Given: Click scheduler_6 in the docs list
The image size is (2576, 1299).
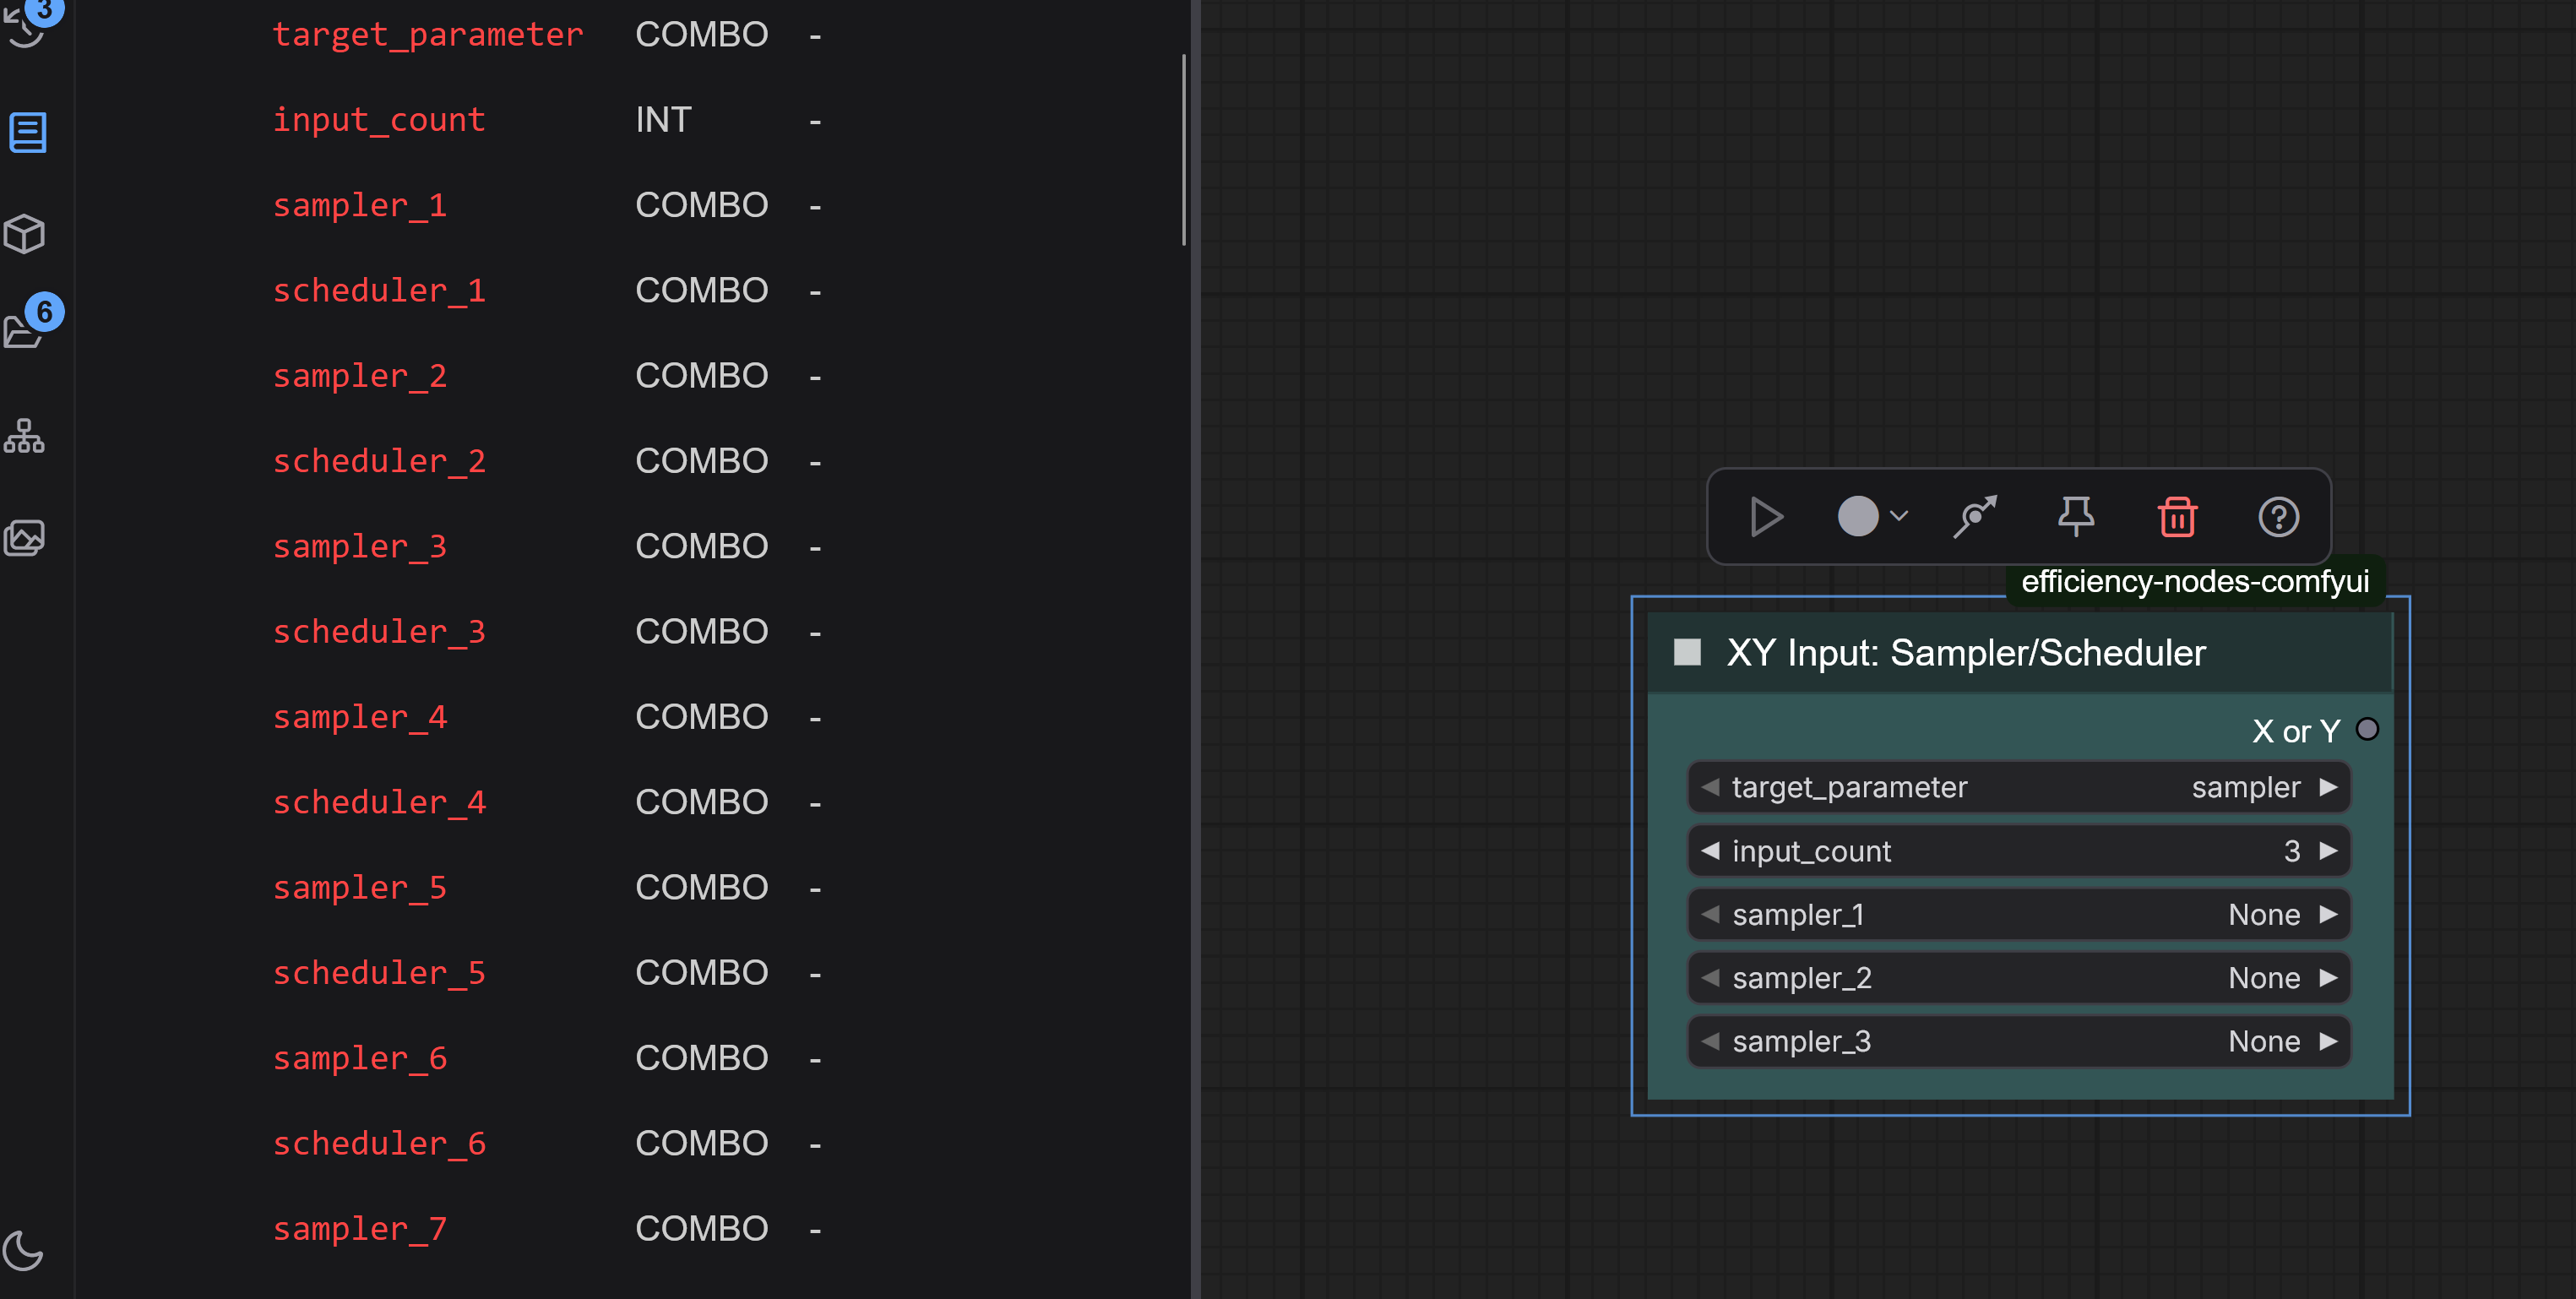Looking at the screenshot, I should coord(379,1144).
